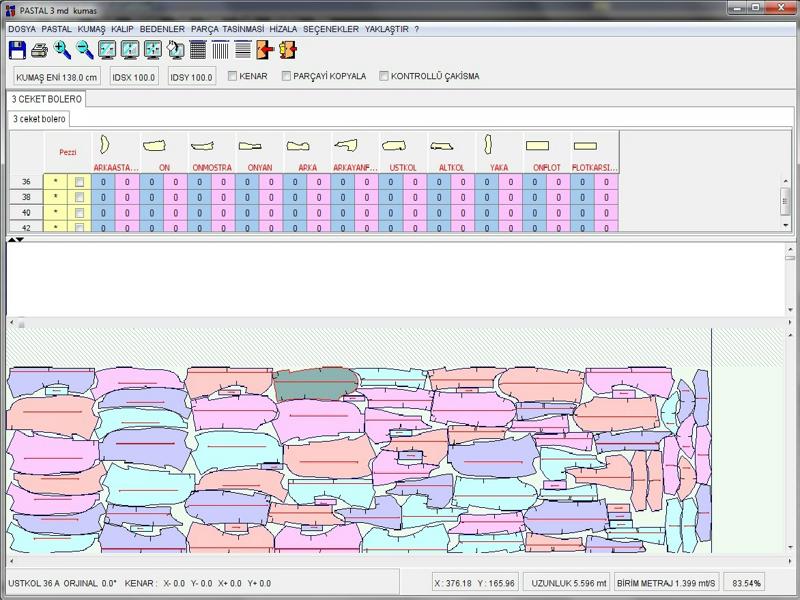Click the FLOTKARSI rectangle piece thumbnail
The image size is (800, 600).
tap(585, 146)
